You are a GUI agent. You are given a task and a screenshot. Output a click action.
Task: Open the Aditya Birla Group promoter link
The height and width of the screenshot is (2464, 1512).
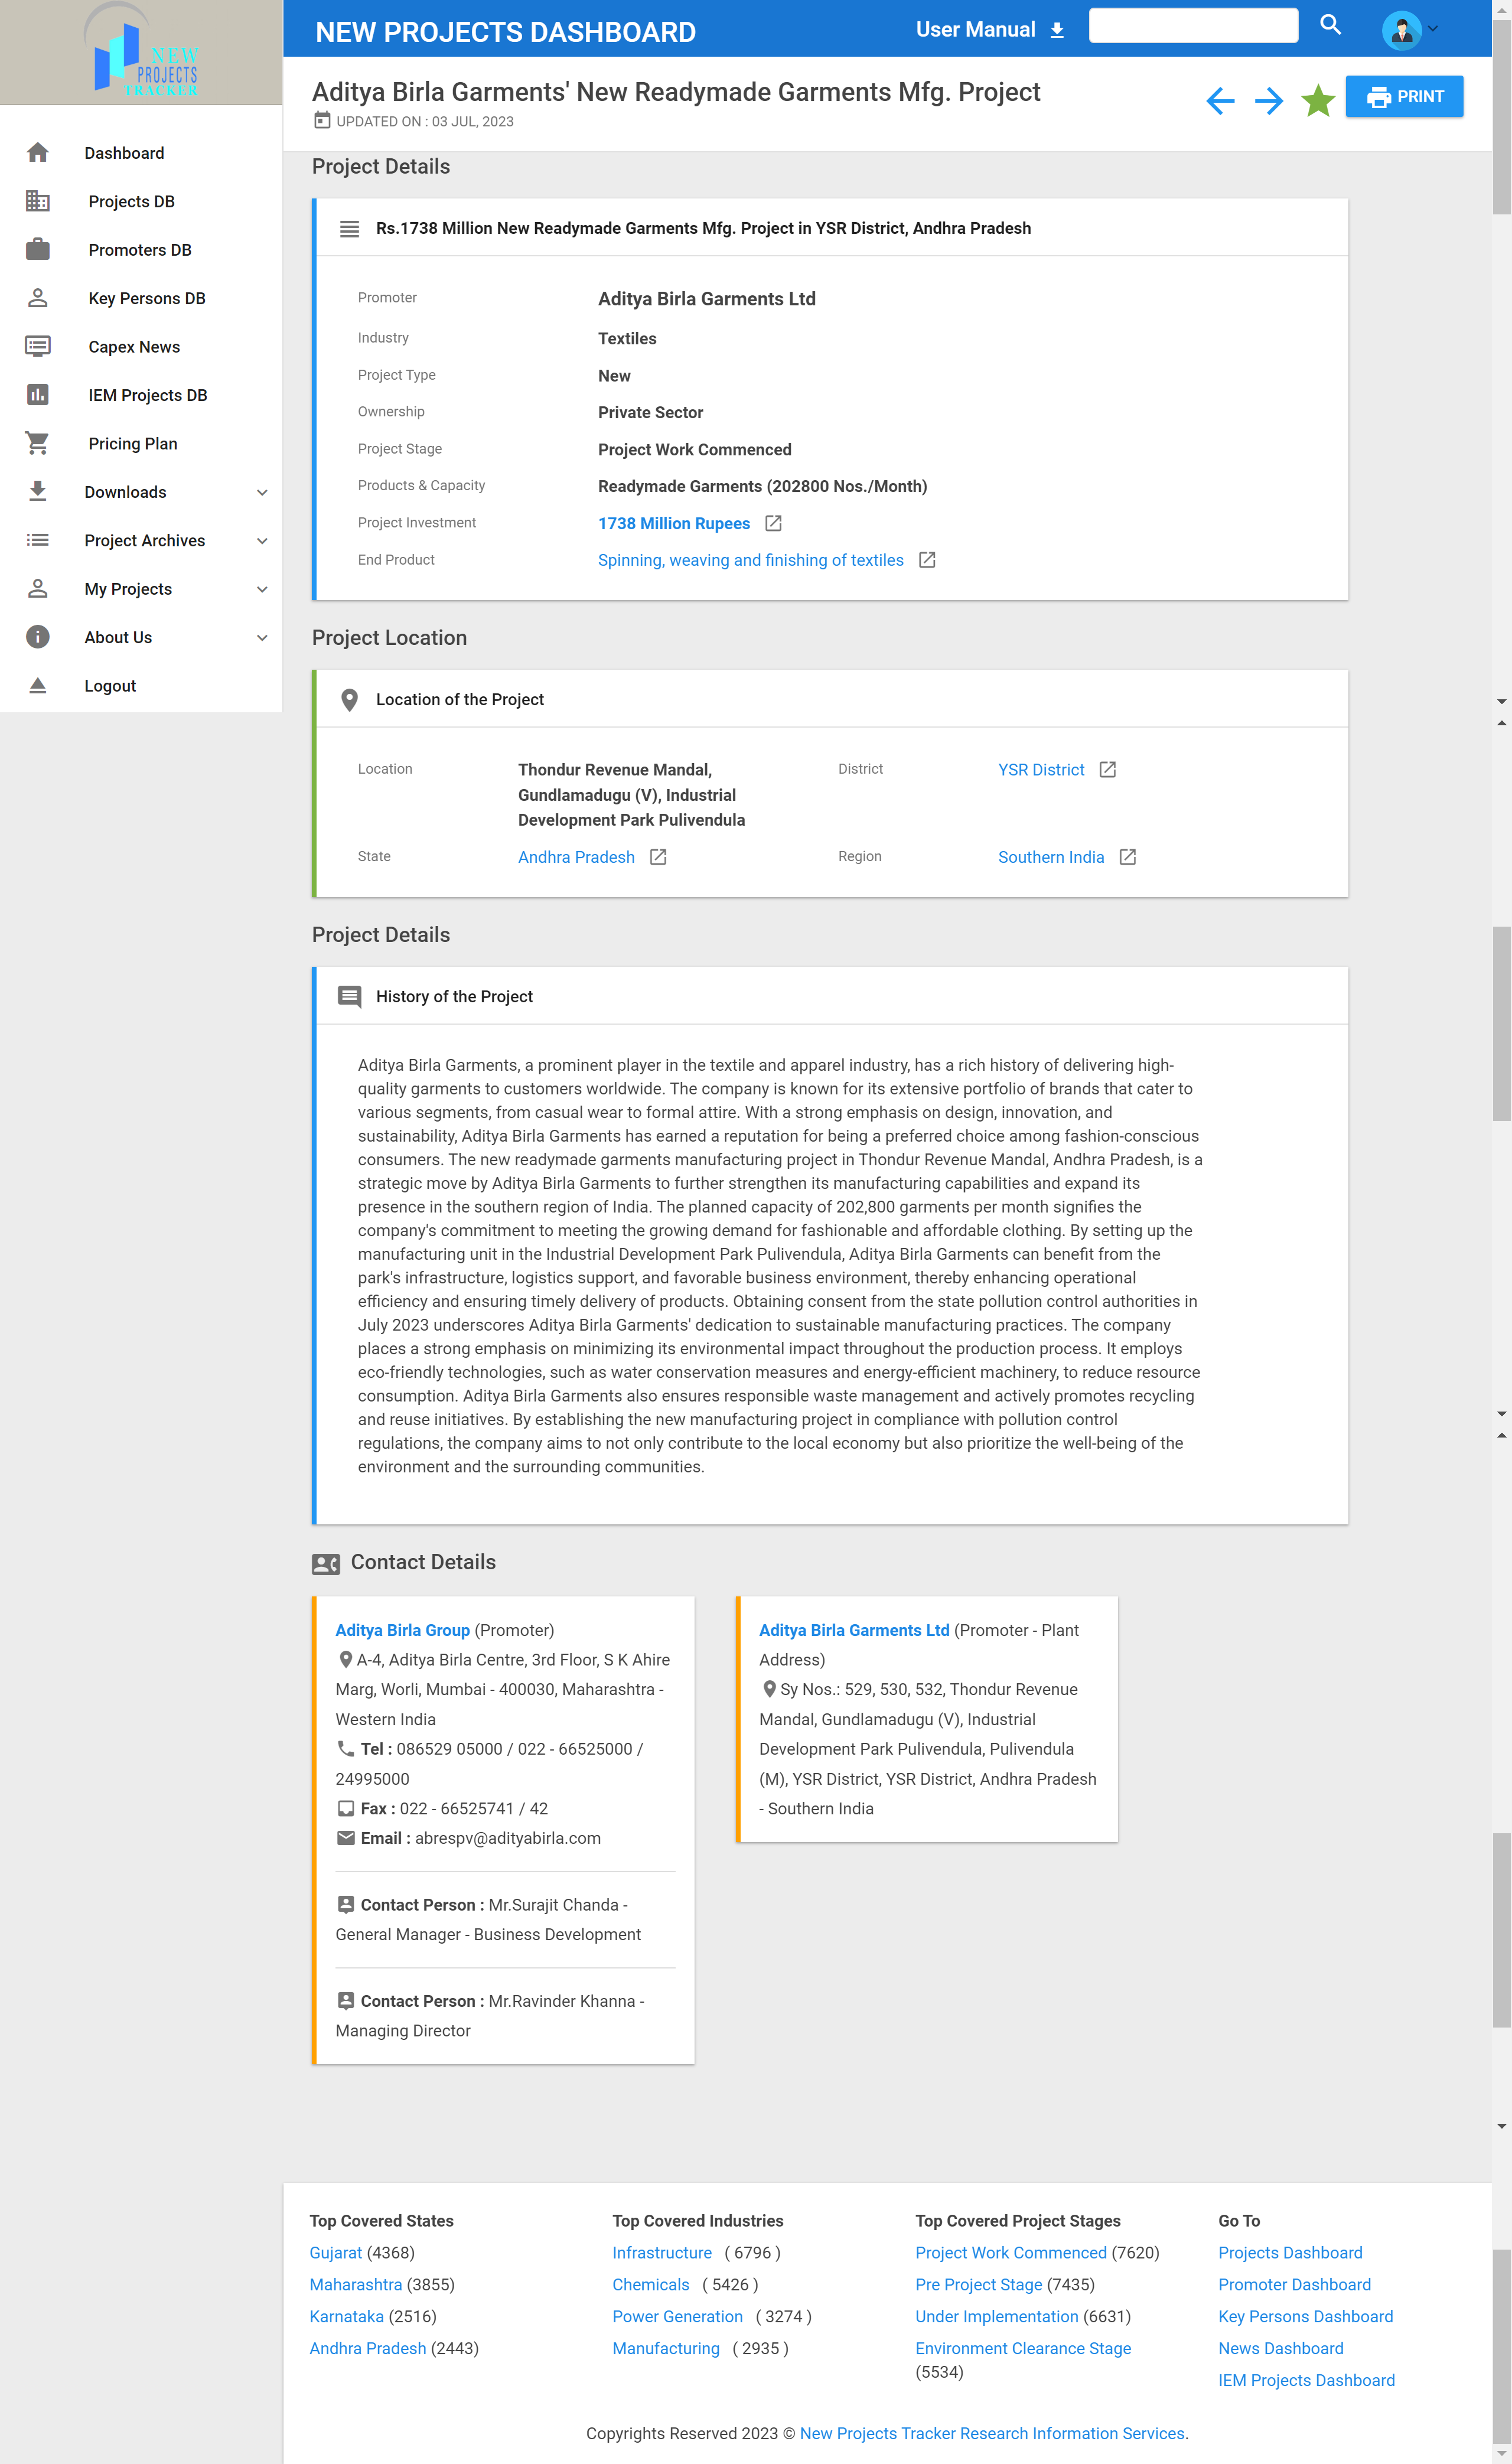coord(402,1630)
